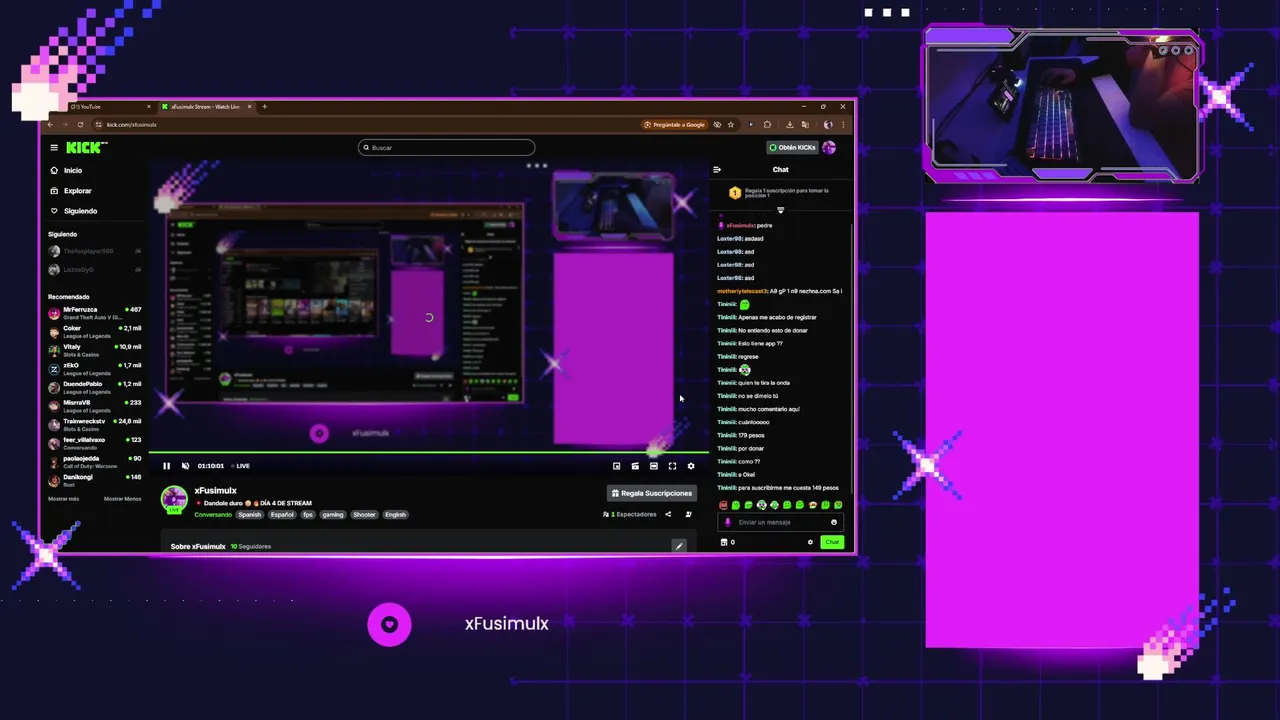1280x720 pixels.
Task: Open MisrraVB recommended channel
Action: coord(95,405)
